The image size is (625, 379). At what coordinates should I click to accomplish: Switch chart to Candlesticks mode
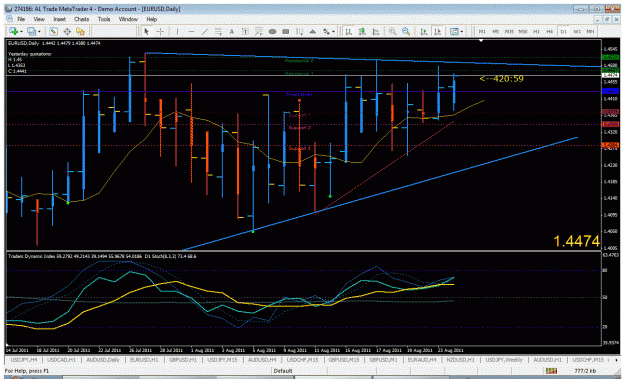point(362,31)
